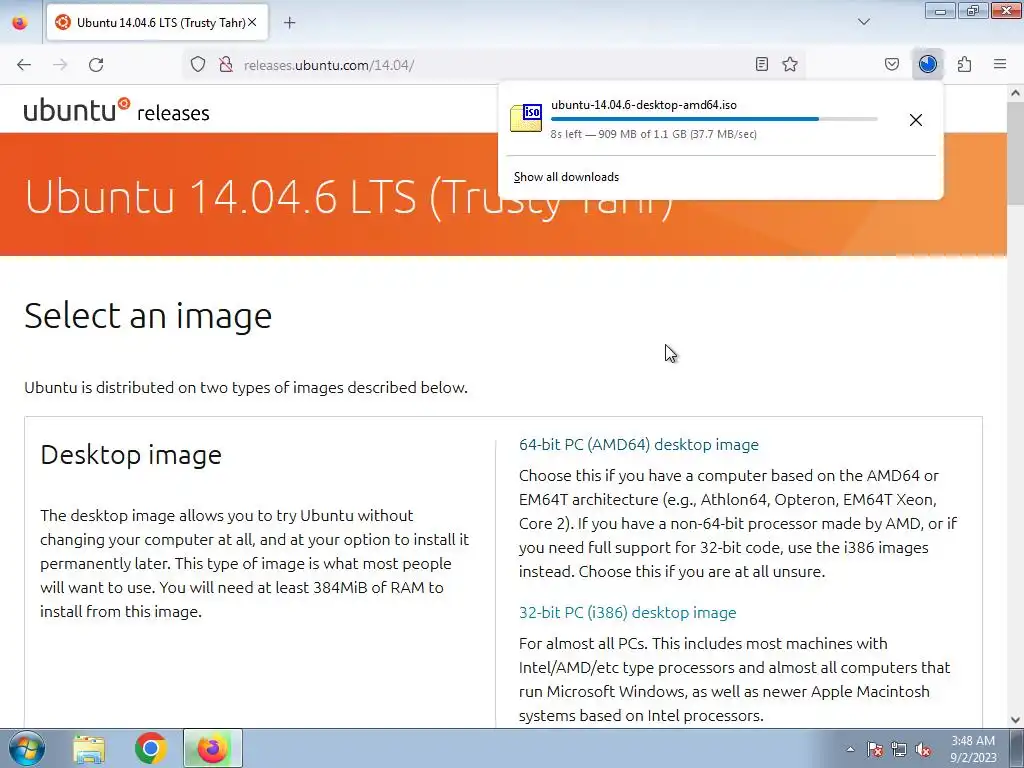
Task: Select the Ubuntu 14.04.6 LTS tab
Action: [x=157, y=23]
